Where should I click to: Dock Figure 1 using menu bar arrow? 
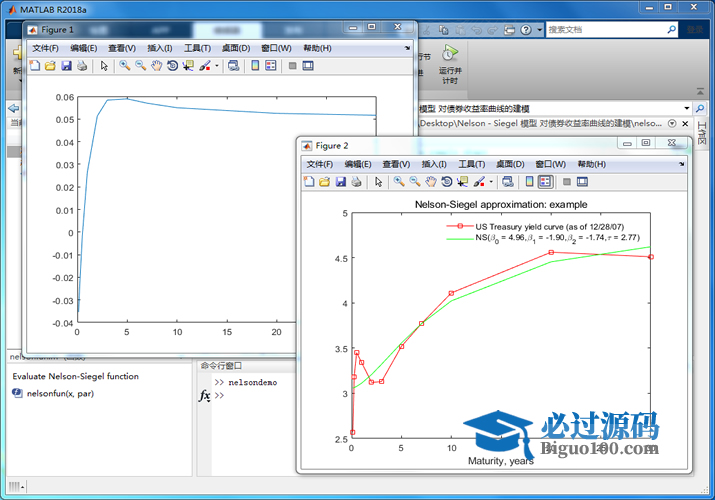click(x=407, y=48)
